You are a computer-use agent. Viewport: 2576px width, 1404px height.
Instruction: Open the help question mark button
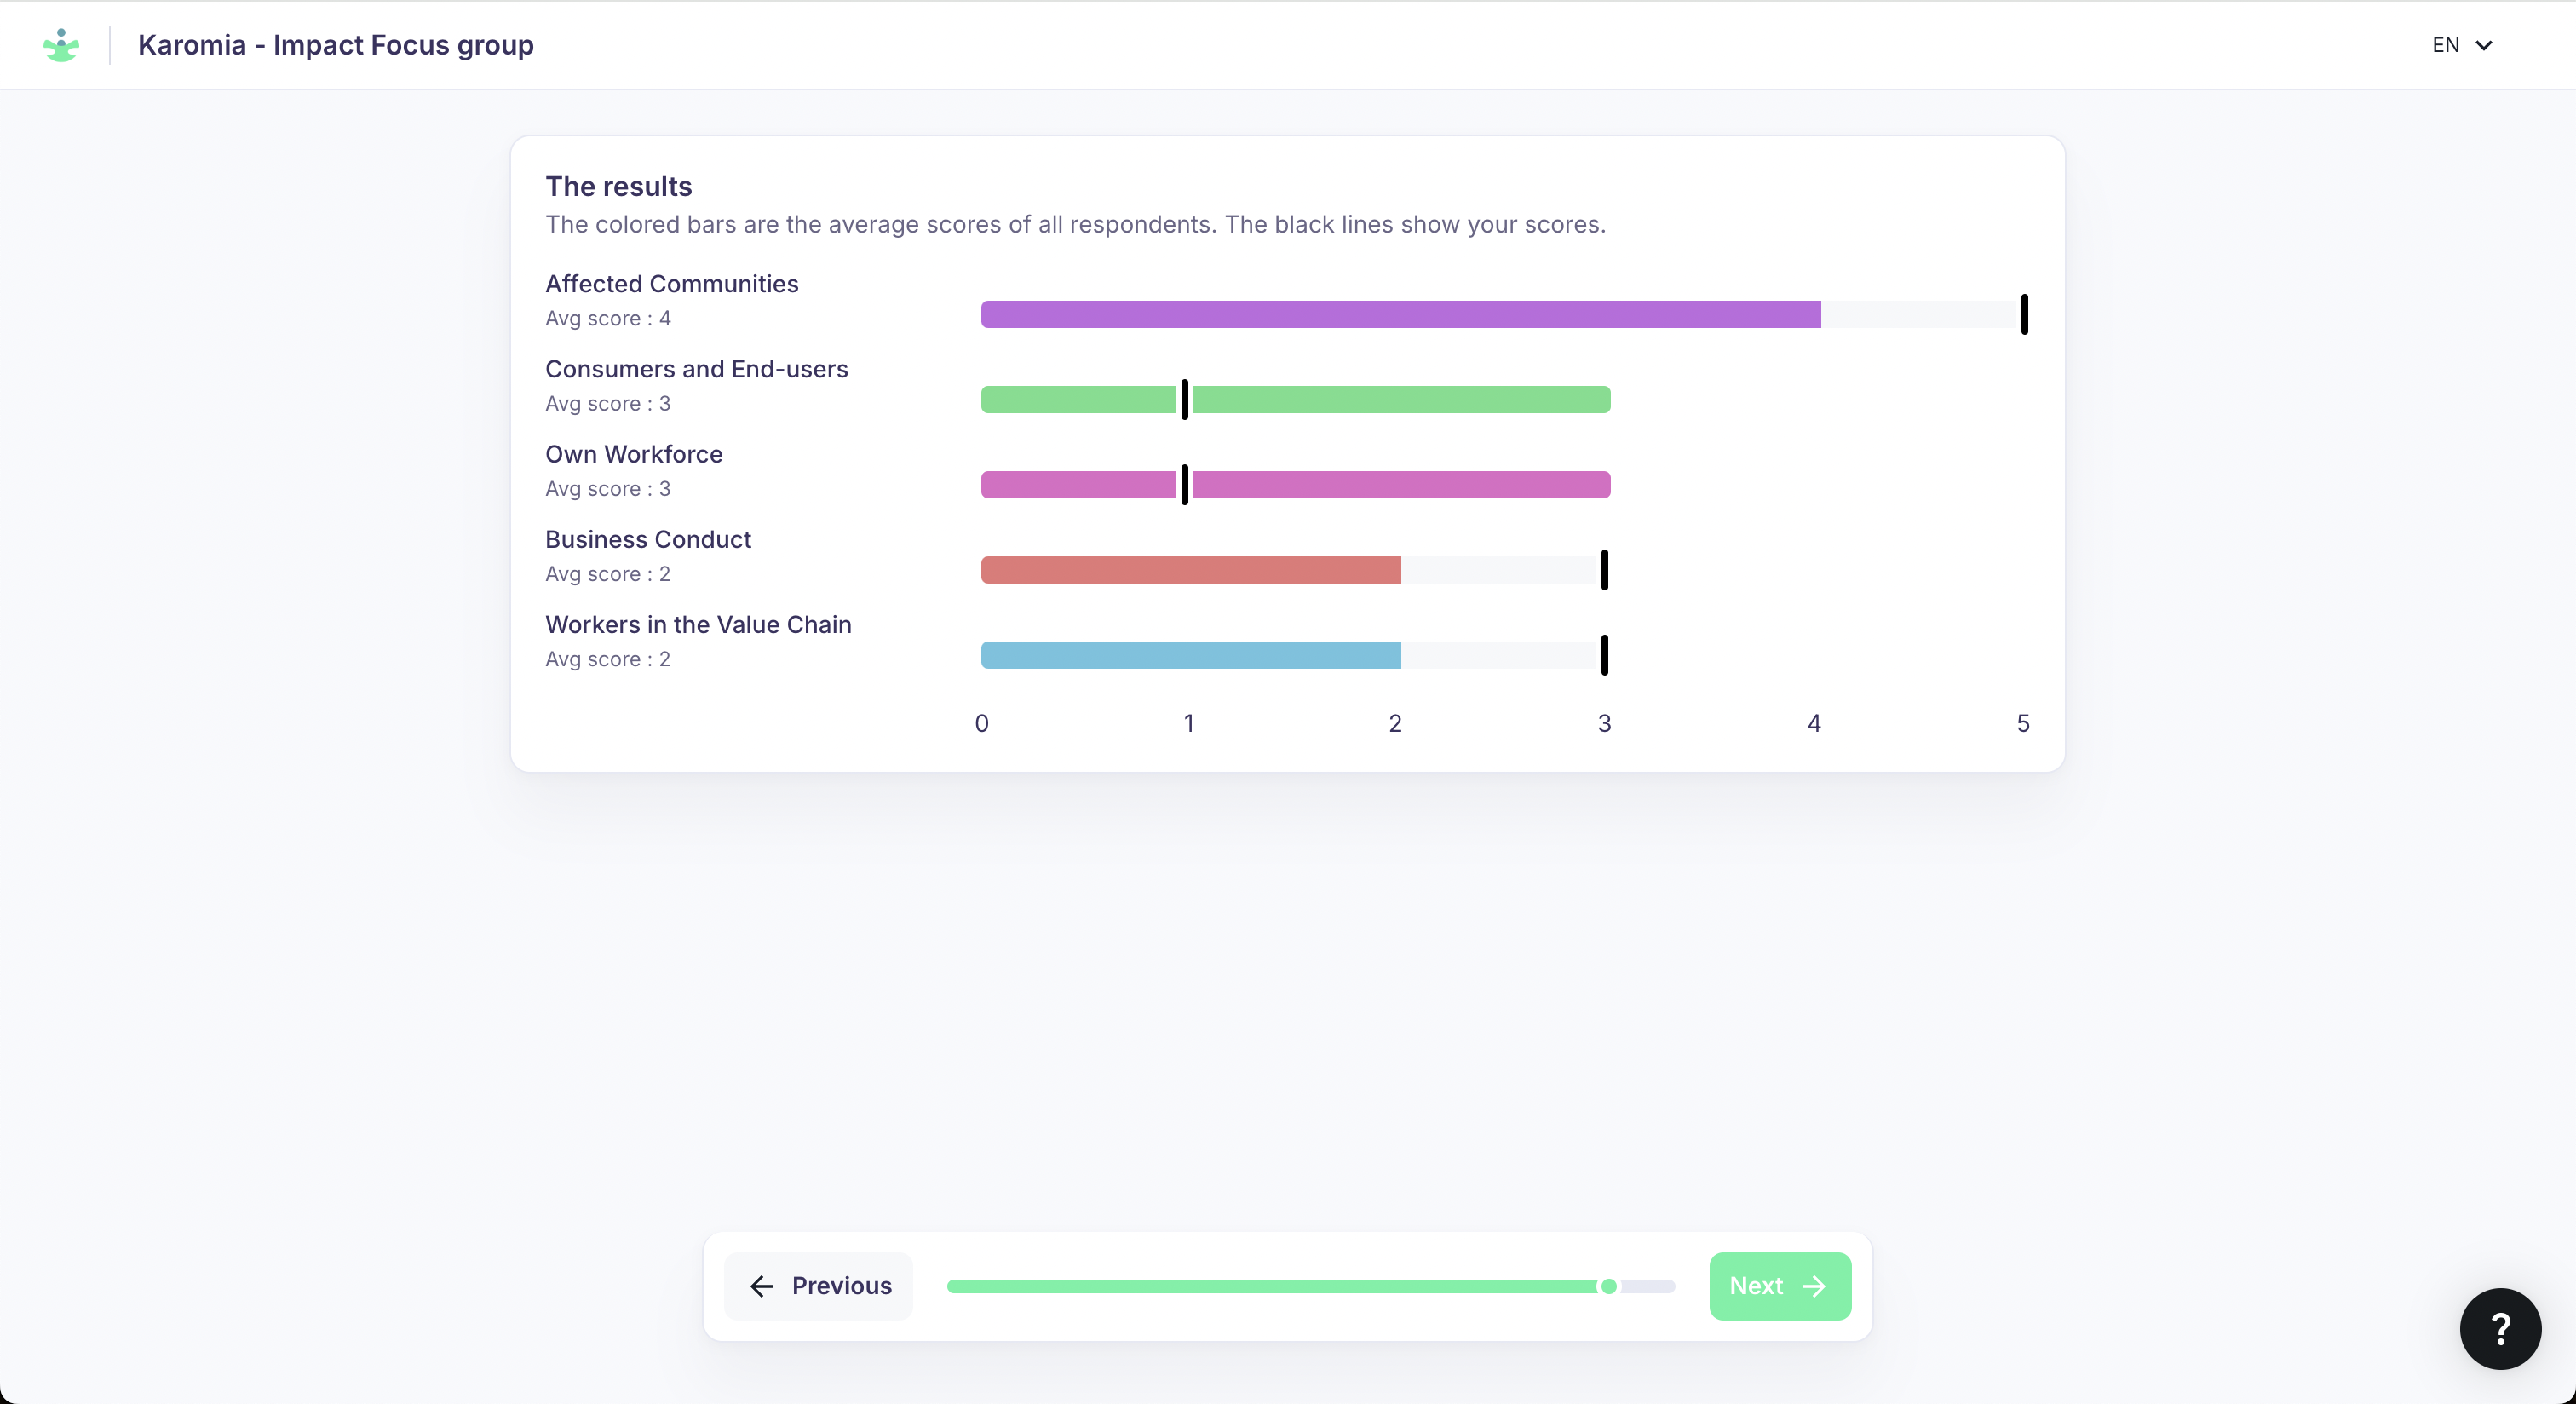(x=2499, y=1328)
